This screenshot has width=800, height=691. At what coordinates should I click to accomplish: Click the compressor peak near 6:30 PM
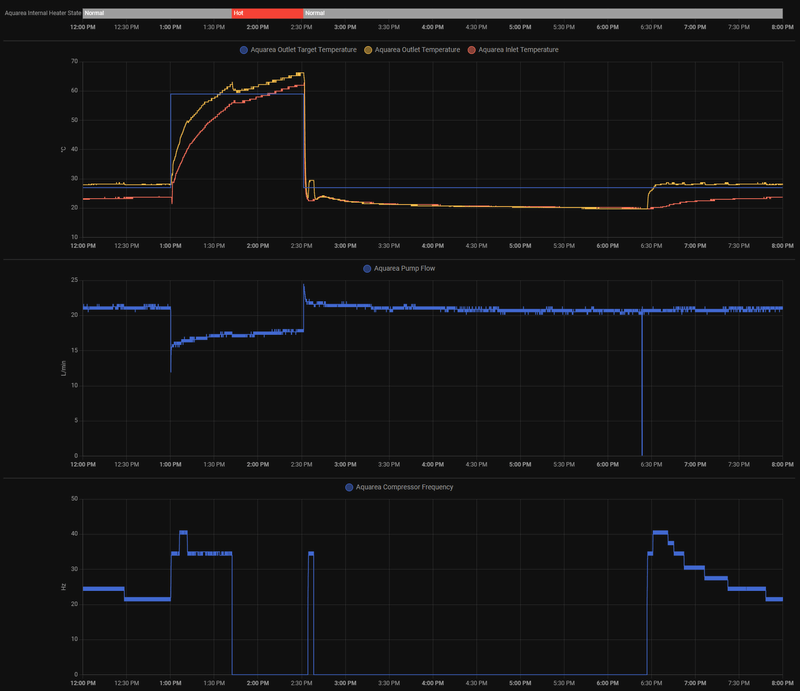point(660,533)
